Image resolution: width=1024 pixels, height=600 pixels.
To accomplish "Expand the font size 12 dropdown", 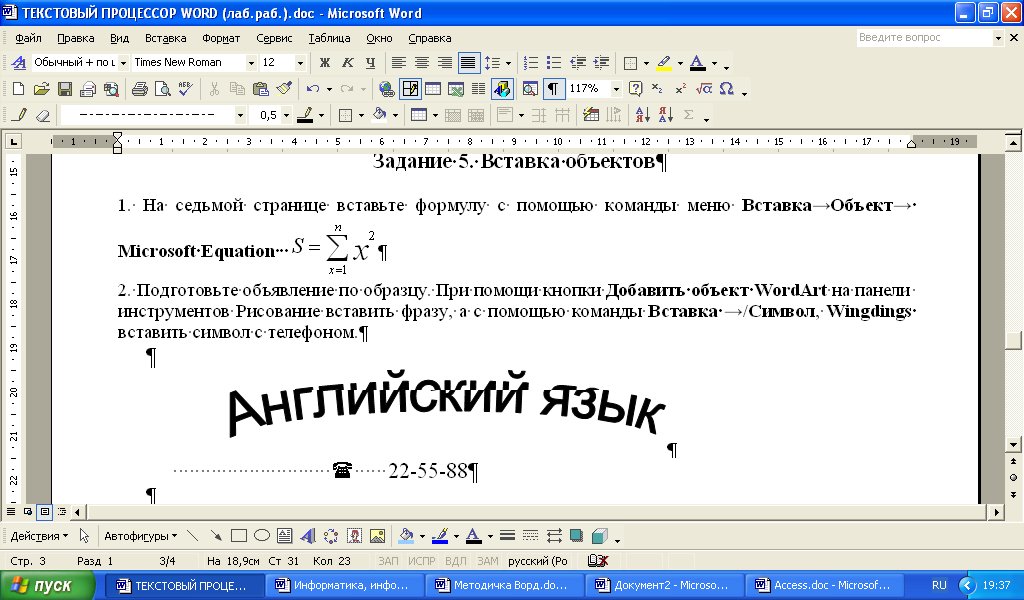I will [x=300, y=63].
